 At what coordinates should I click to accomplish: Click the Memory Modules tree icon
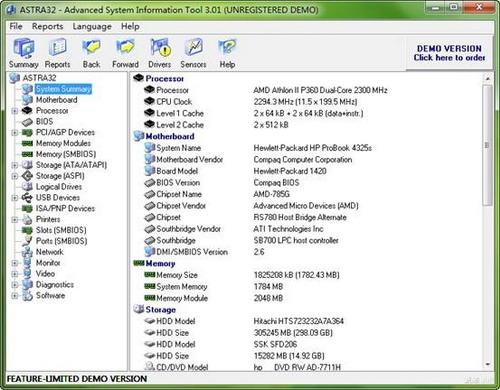pyautogui.click(x=27, y=143)
